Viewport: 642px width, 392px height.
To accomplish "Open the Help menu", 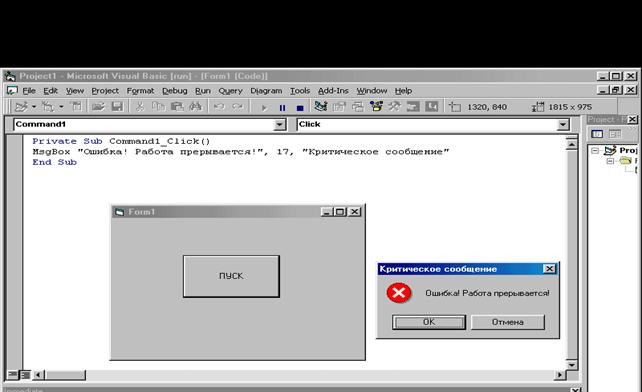I will coord(403,91).
